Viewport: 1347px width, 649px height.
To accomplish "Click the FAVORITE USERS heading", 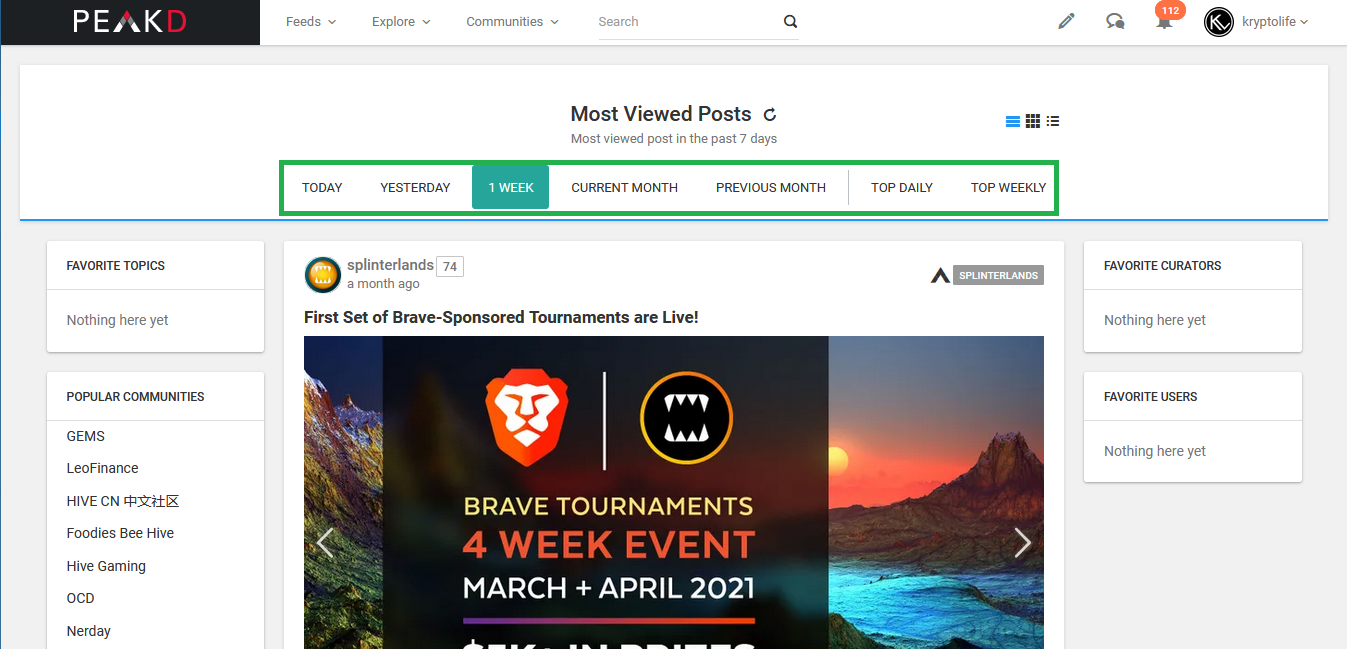I will pyautogui.click(x=1151, y=397).
